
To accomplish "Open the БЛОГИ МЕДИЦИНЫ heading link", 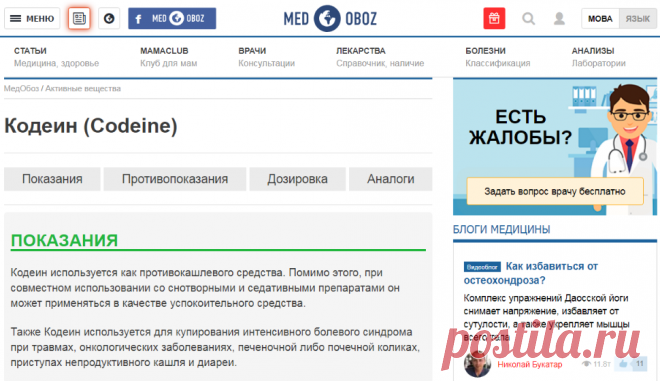I will 501,229.
